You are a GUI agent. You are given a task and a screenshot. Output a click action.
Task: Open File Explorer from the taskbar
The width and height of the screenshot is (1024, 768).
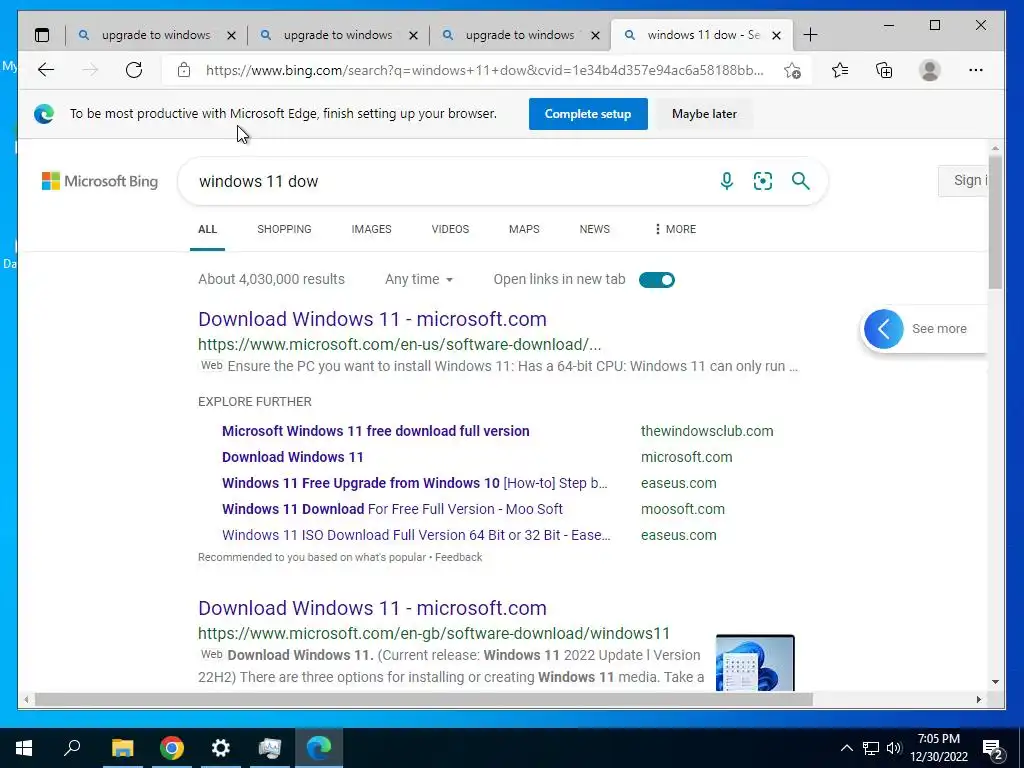pos(122,748)
